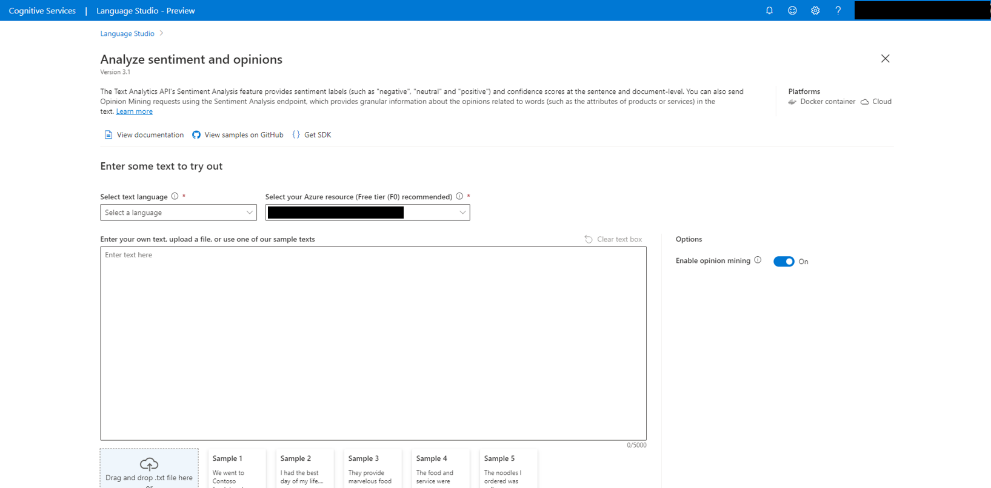Select the Sample 4 card
Screen dimensions: 991x488
click(x=441, y=468)
